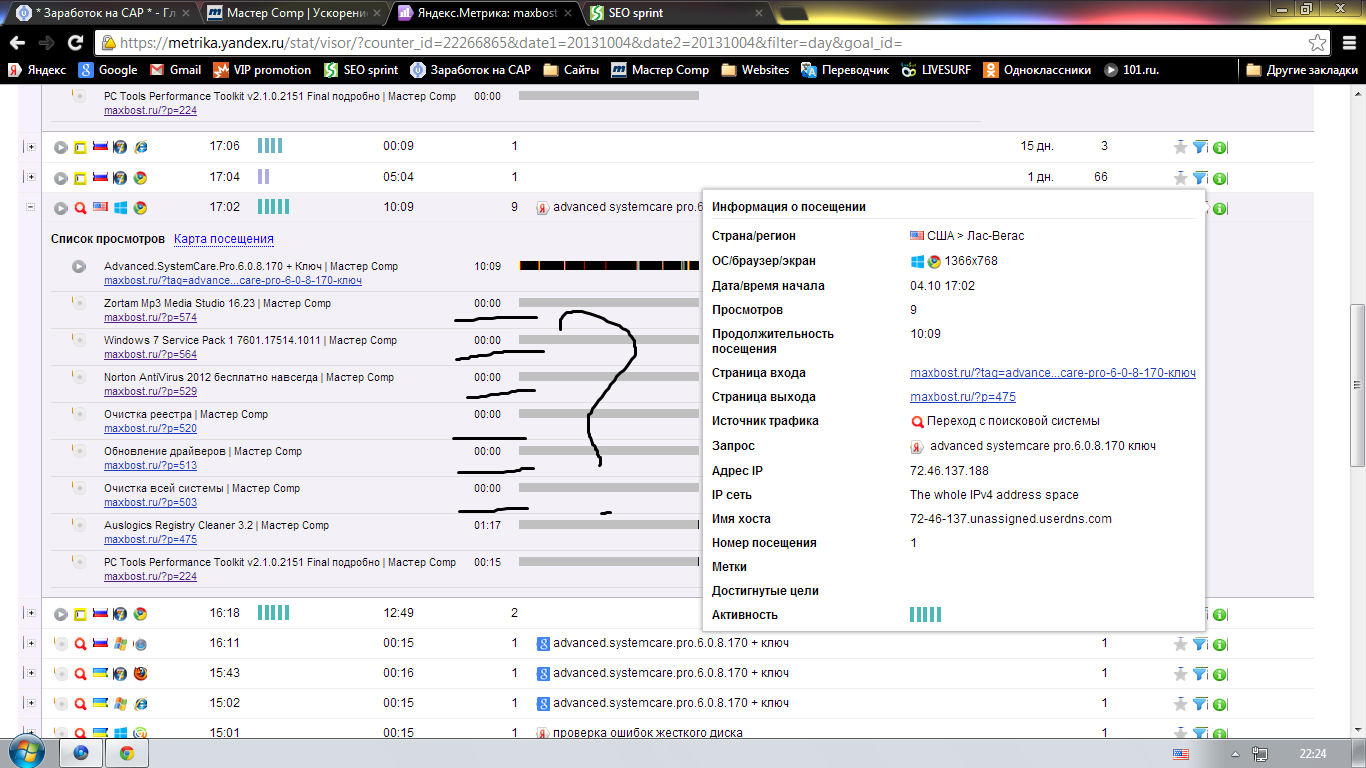Click the vertical page scrollbar
Screen dimensions: 1366x768
click(x=1357, y=385)
